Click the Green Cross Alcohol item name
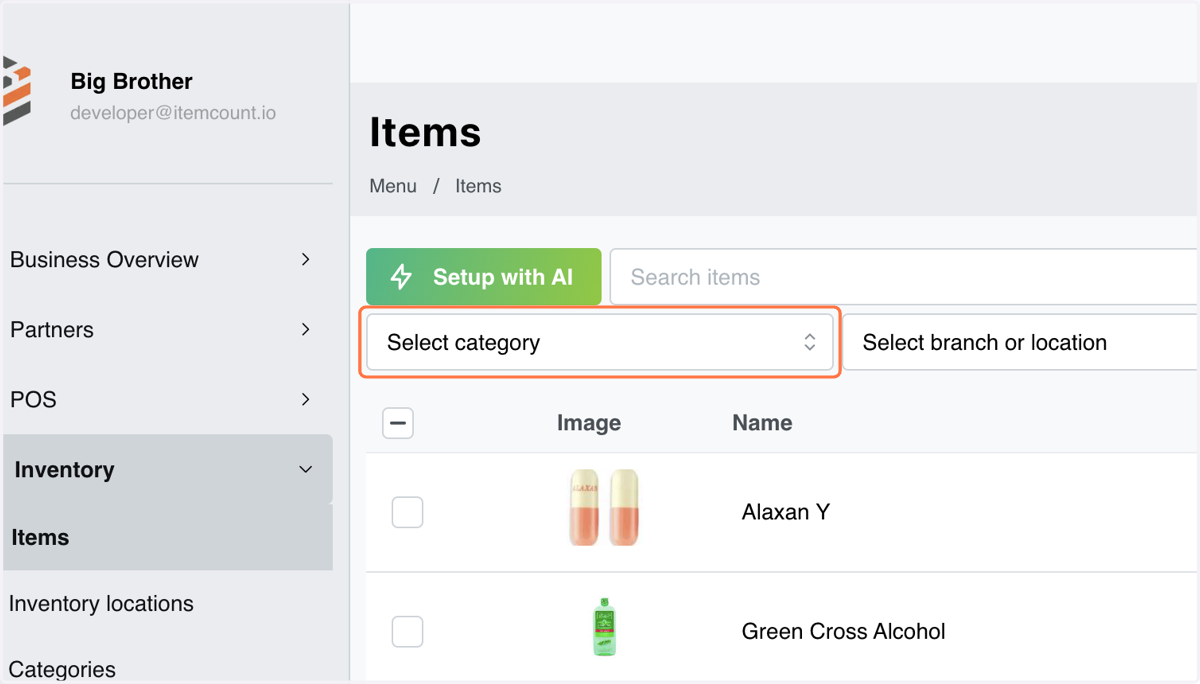The width and height of the screenshot is (1200, 684). pos(843,631)
